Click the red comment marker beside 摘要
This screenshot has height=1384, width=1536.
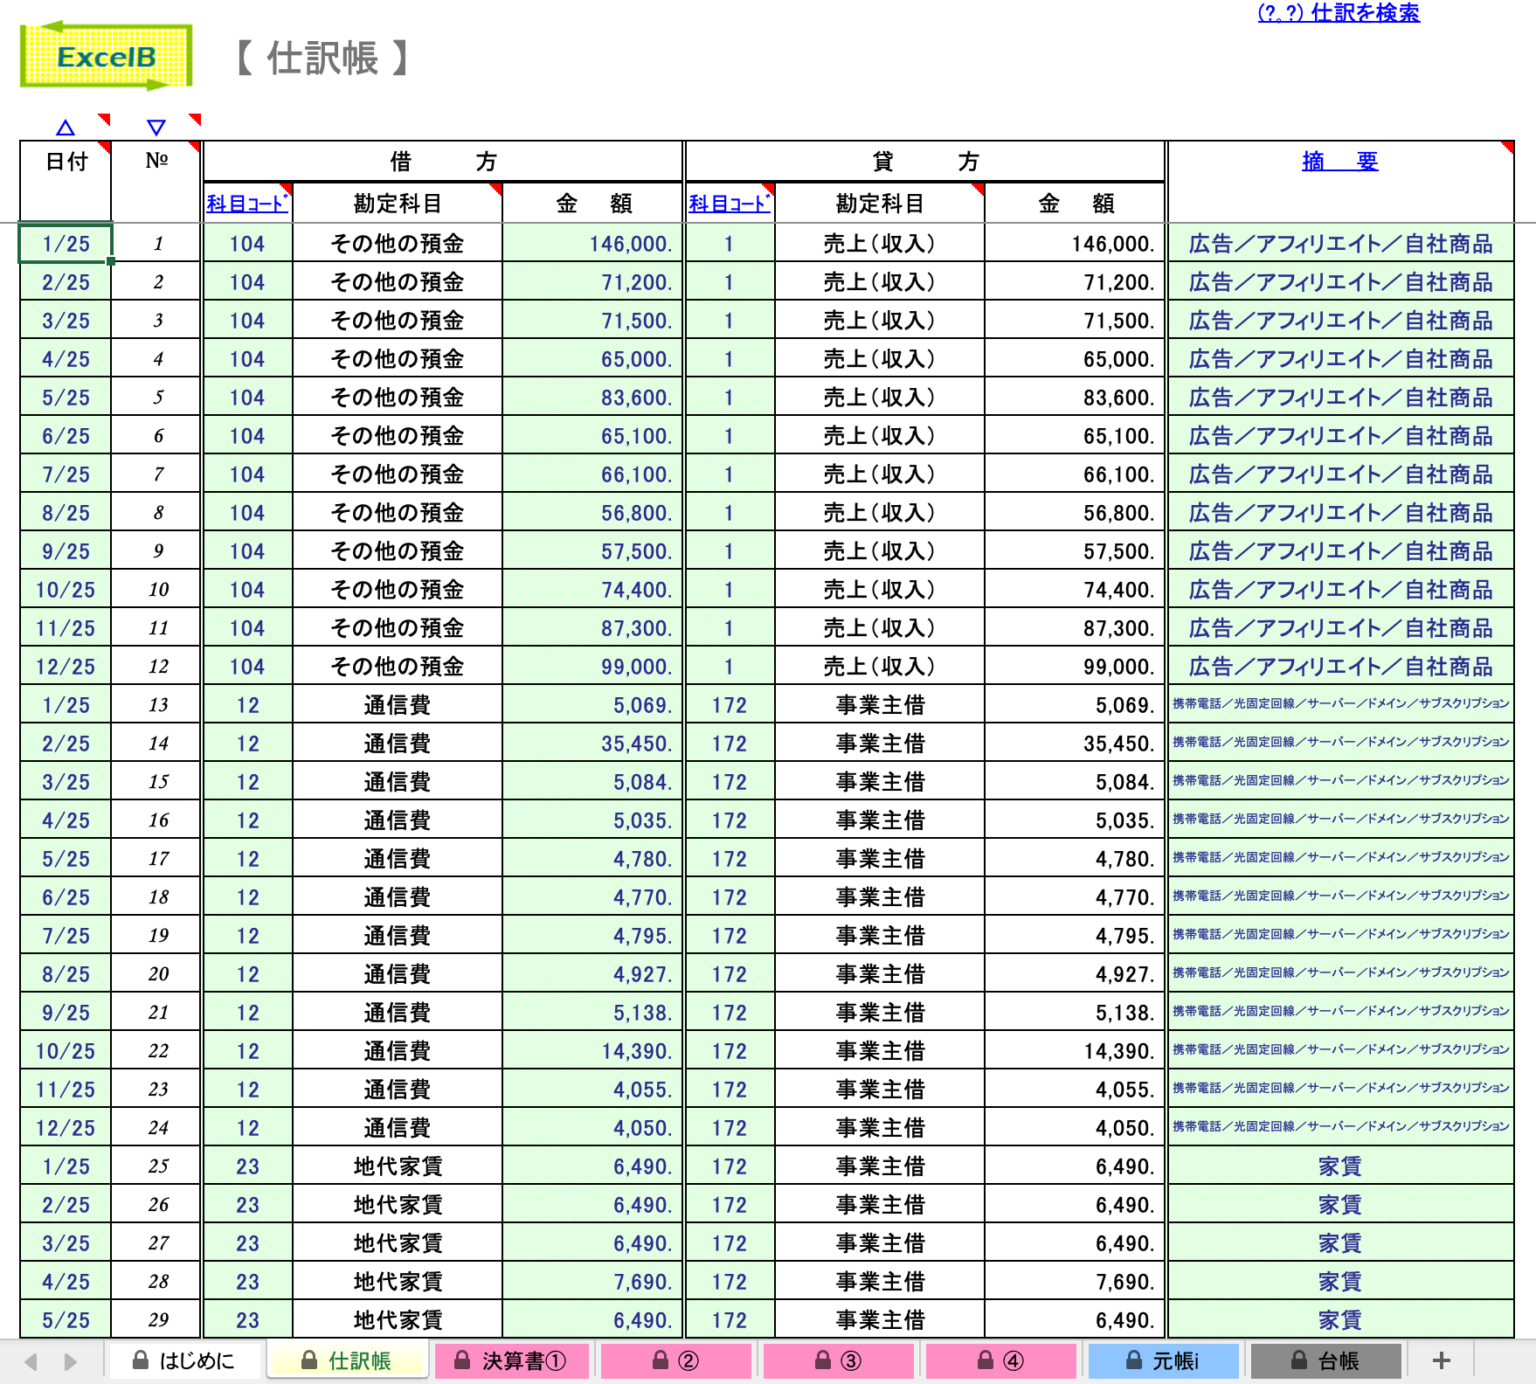pos(1506,148)
